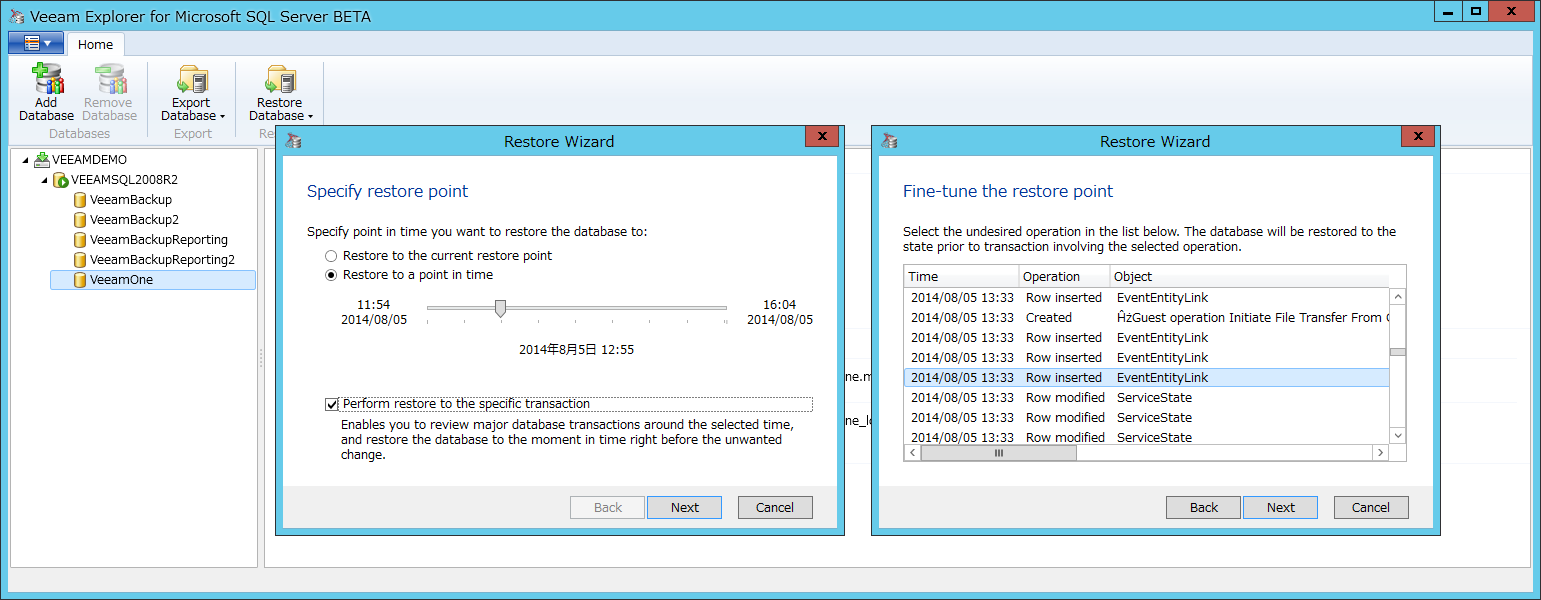This screenshot has width=1541, height=600.
Task: Select first Row modified ServiceState row
Action: (1147, 397)
